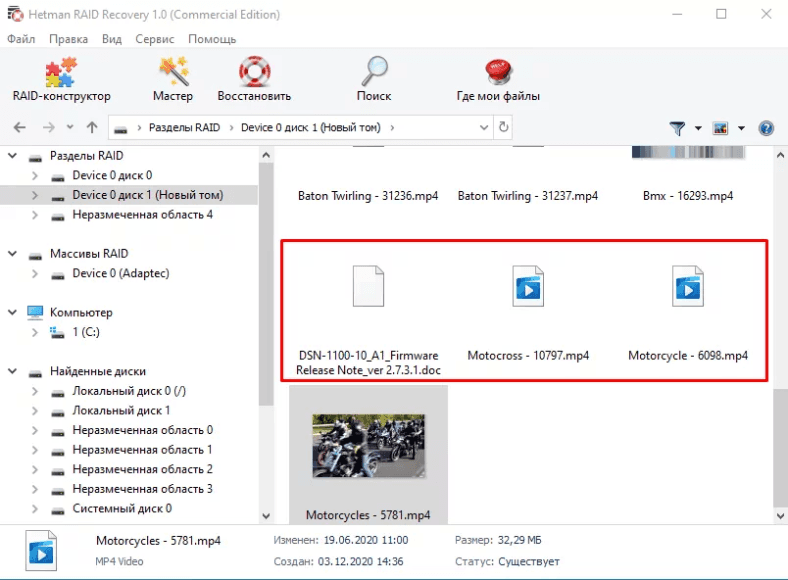Expand Device 0 (Adaptec) node
The width and height of the screenshot is (788, 580).
35,273
